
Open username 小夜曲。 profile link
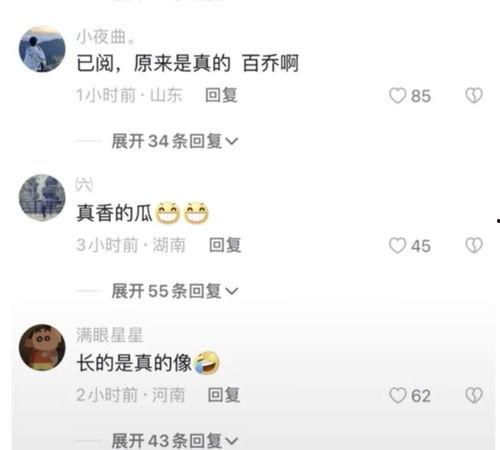[105, 36]
